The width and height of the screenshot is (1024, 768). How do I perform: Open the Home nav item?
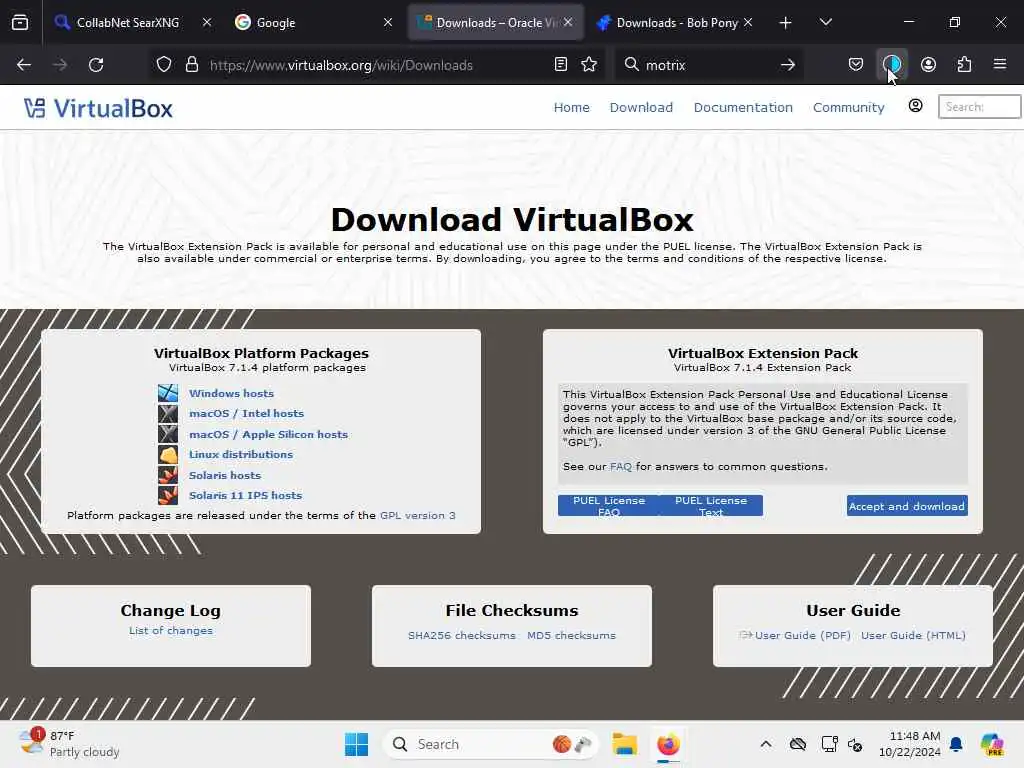(571, 107)
